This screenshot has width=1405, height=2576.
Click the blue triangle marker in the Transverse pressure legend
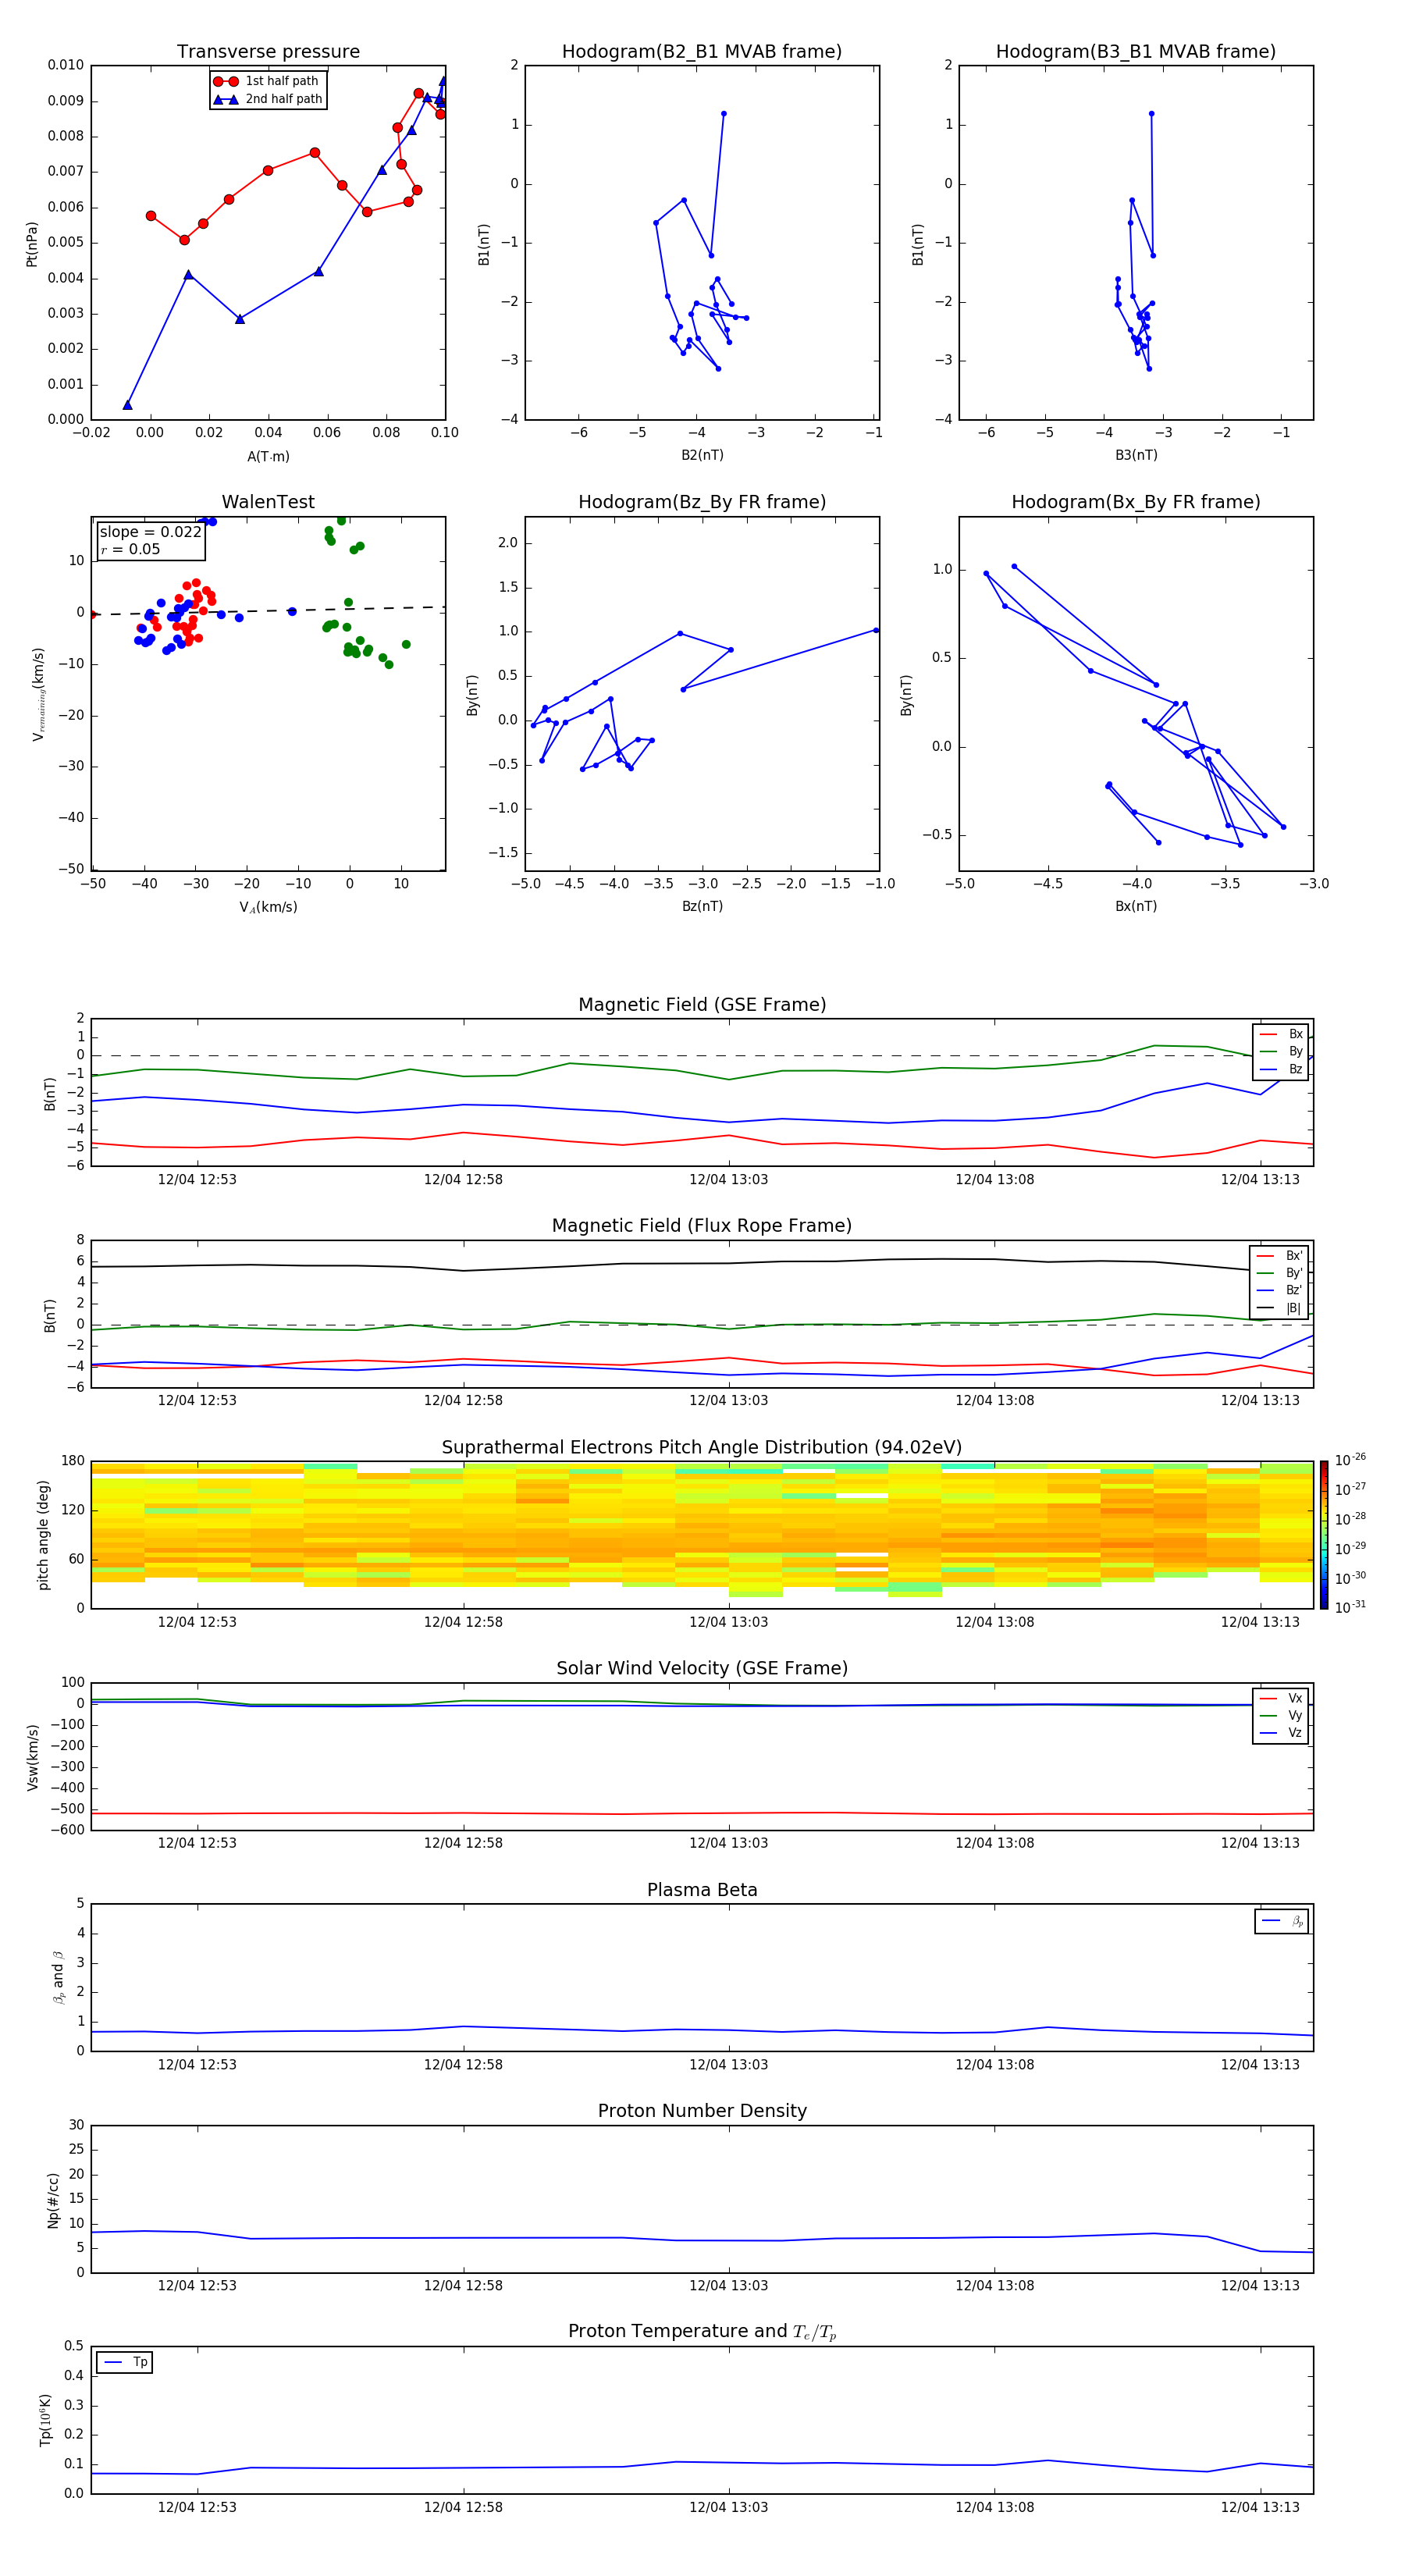(x=226, y=100)
